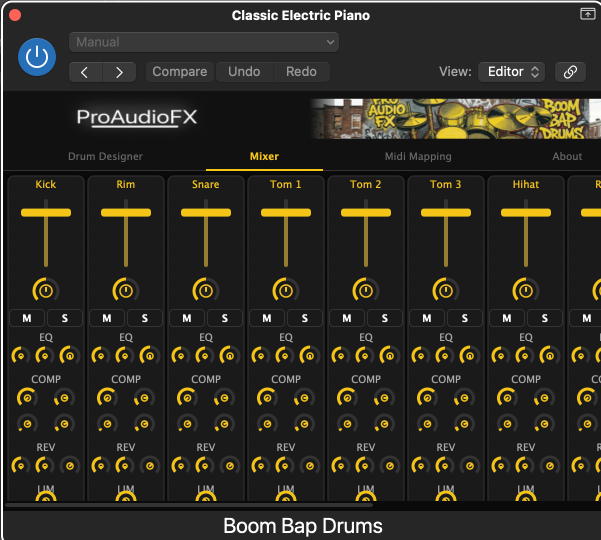Click the first REV knob on Kick
The height and width of the screenshot is (540, 601).
[x=21, y=466]
